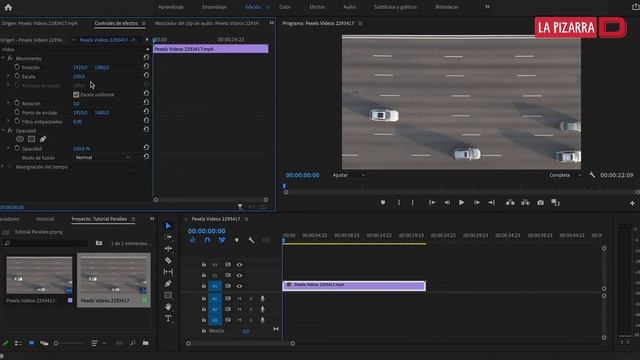Show more workspaces with double chevron
Viewport: 640px width, 360px height.
[x=487, y=7]
